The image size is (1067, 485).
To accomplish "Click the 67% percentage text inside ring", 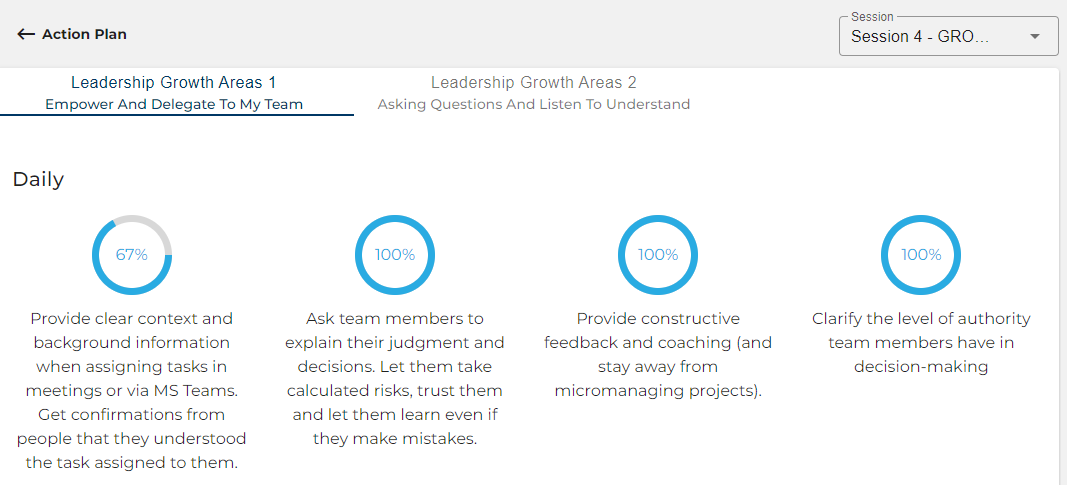I will pos(132,255).
